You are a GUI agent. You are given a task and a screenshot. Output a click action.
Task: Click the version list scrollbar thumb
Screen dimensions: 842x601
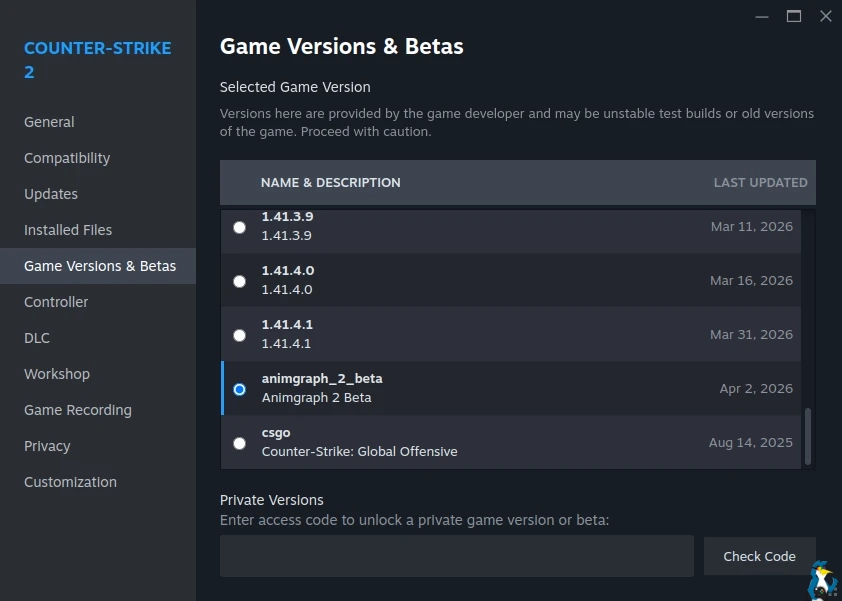point(808,435)
